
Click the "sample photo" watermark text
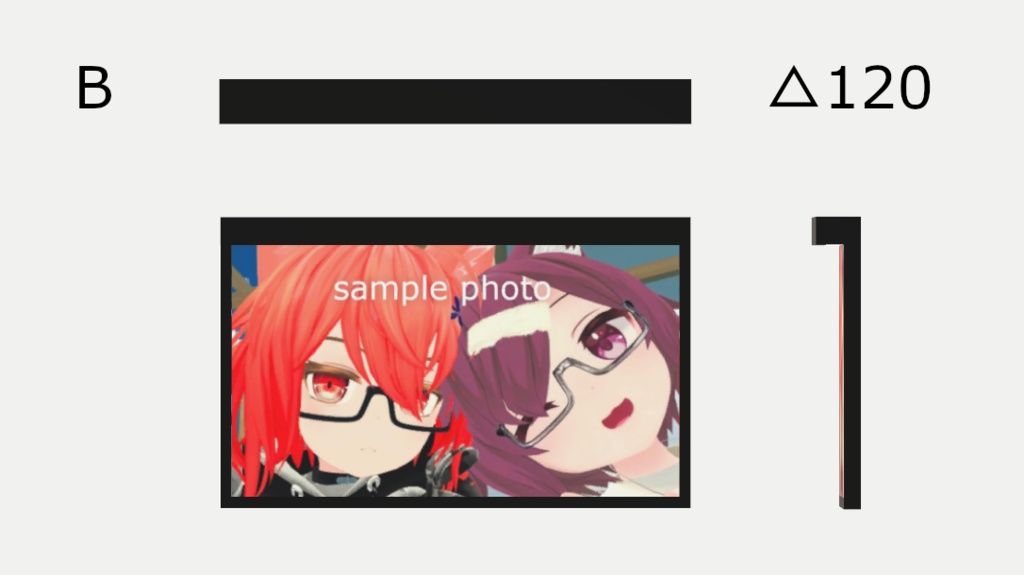(x=441, y=289)
